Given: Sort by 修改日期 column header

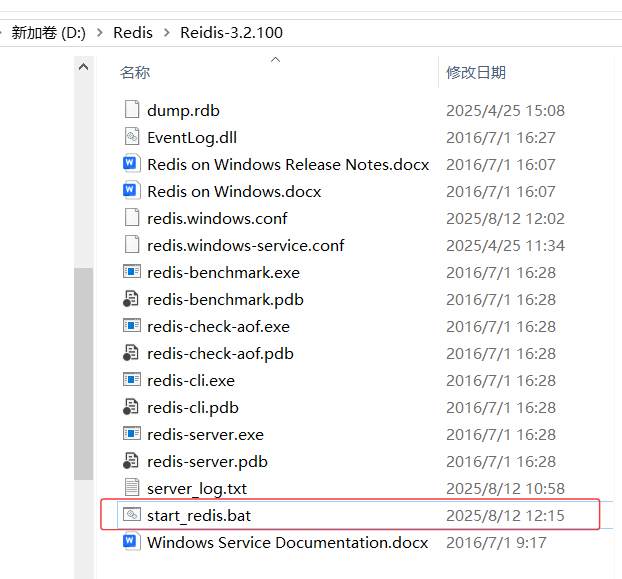Looking at the screenshot, I should [476, 73].
